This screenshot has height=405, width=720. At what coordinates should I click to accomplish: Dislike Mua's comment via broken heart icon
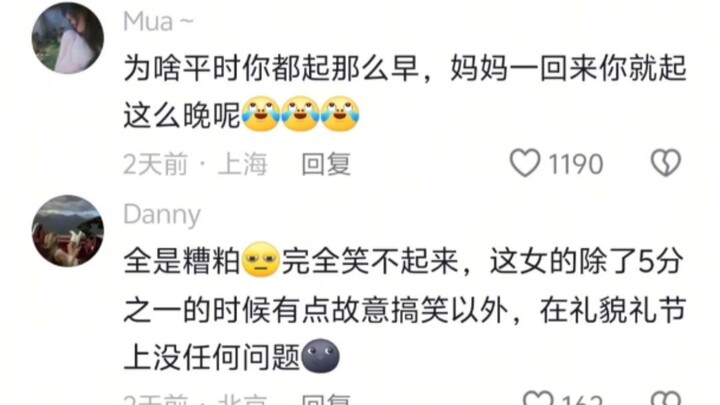[666, 163]
